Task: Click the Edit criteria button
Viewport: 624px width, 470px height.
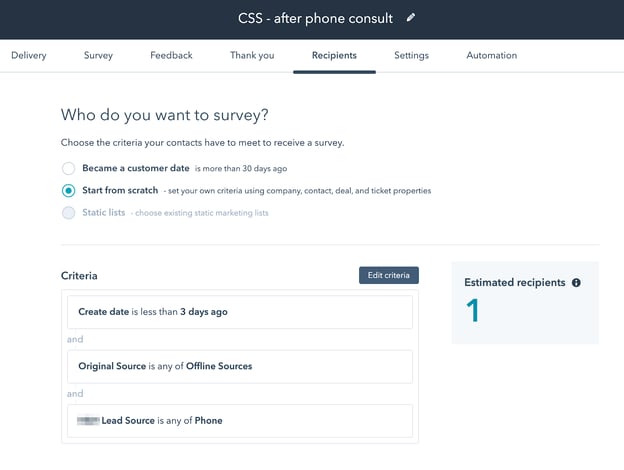Action: (388, 275)
